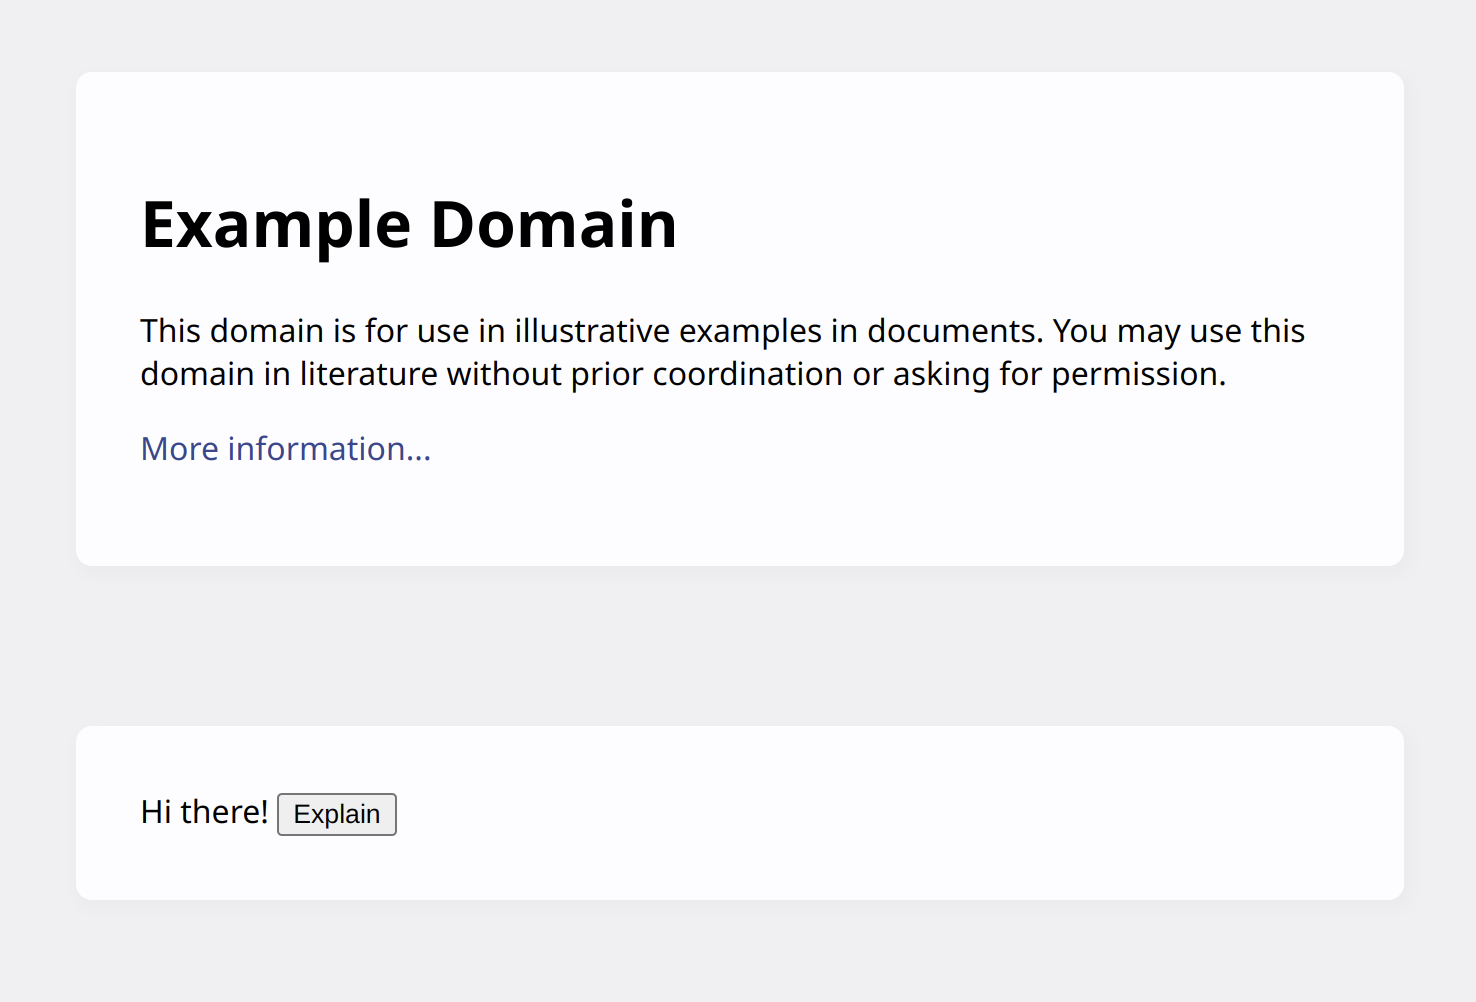Open the More information... link
1476x1002 pixels.
click(x=285, y=449)
